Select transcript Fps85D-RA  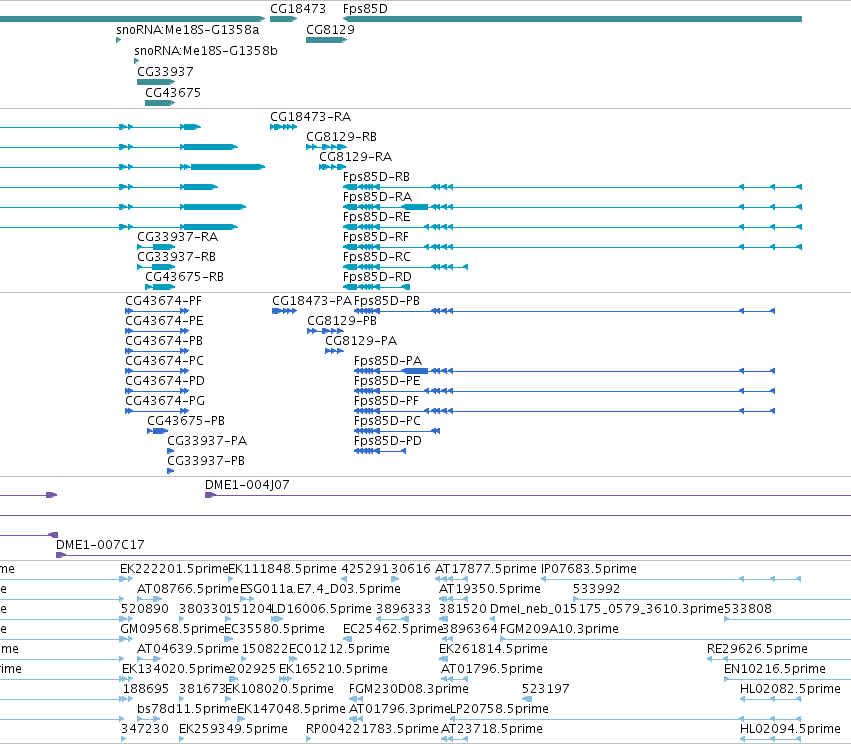click(x=377, y=197)
